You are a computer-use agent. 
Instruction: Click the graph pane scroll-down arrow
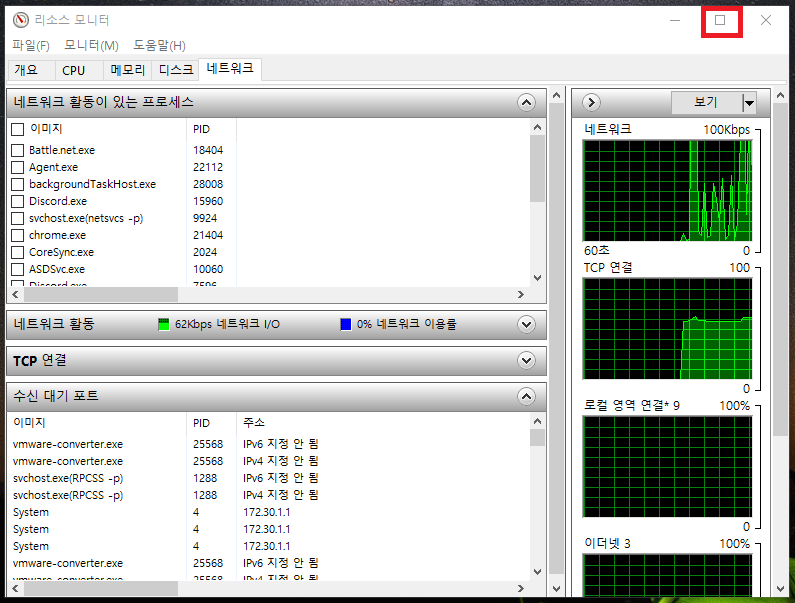(x=780, y=589)
